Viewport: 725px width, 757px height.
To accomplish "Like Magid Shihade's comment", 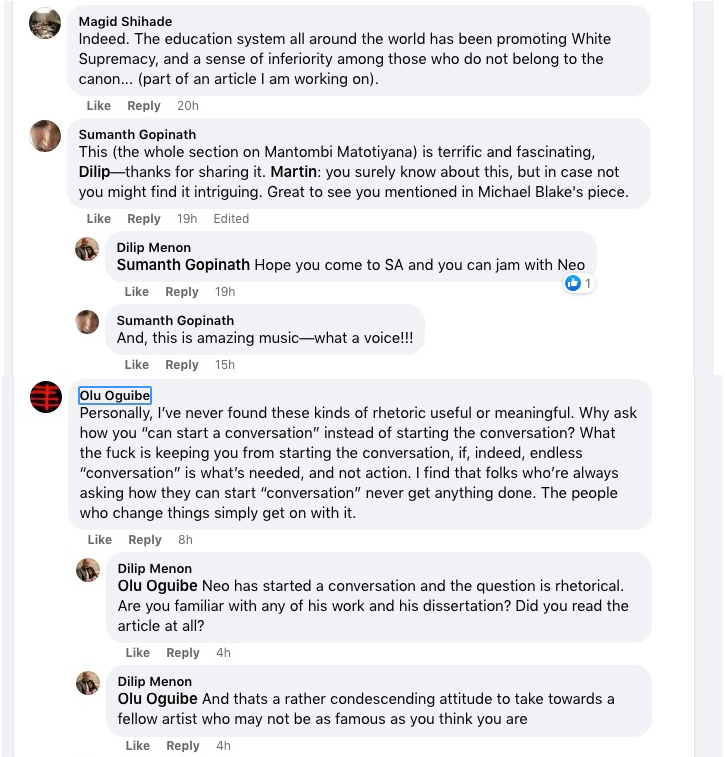I will pyautogui.click(x=99, y=106).
